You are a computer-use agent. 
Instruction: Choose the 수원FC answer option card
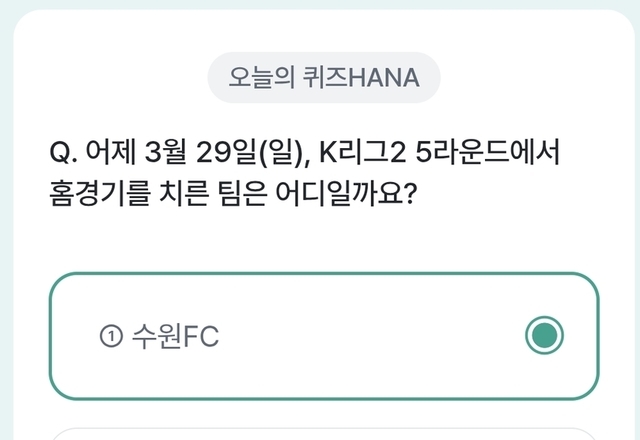(323, 336)
